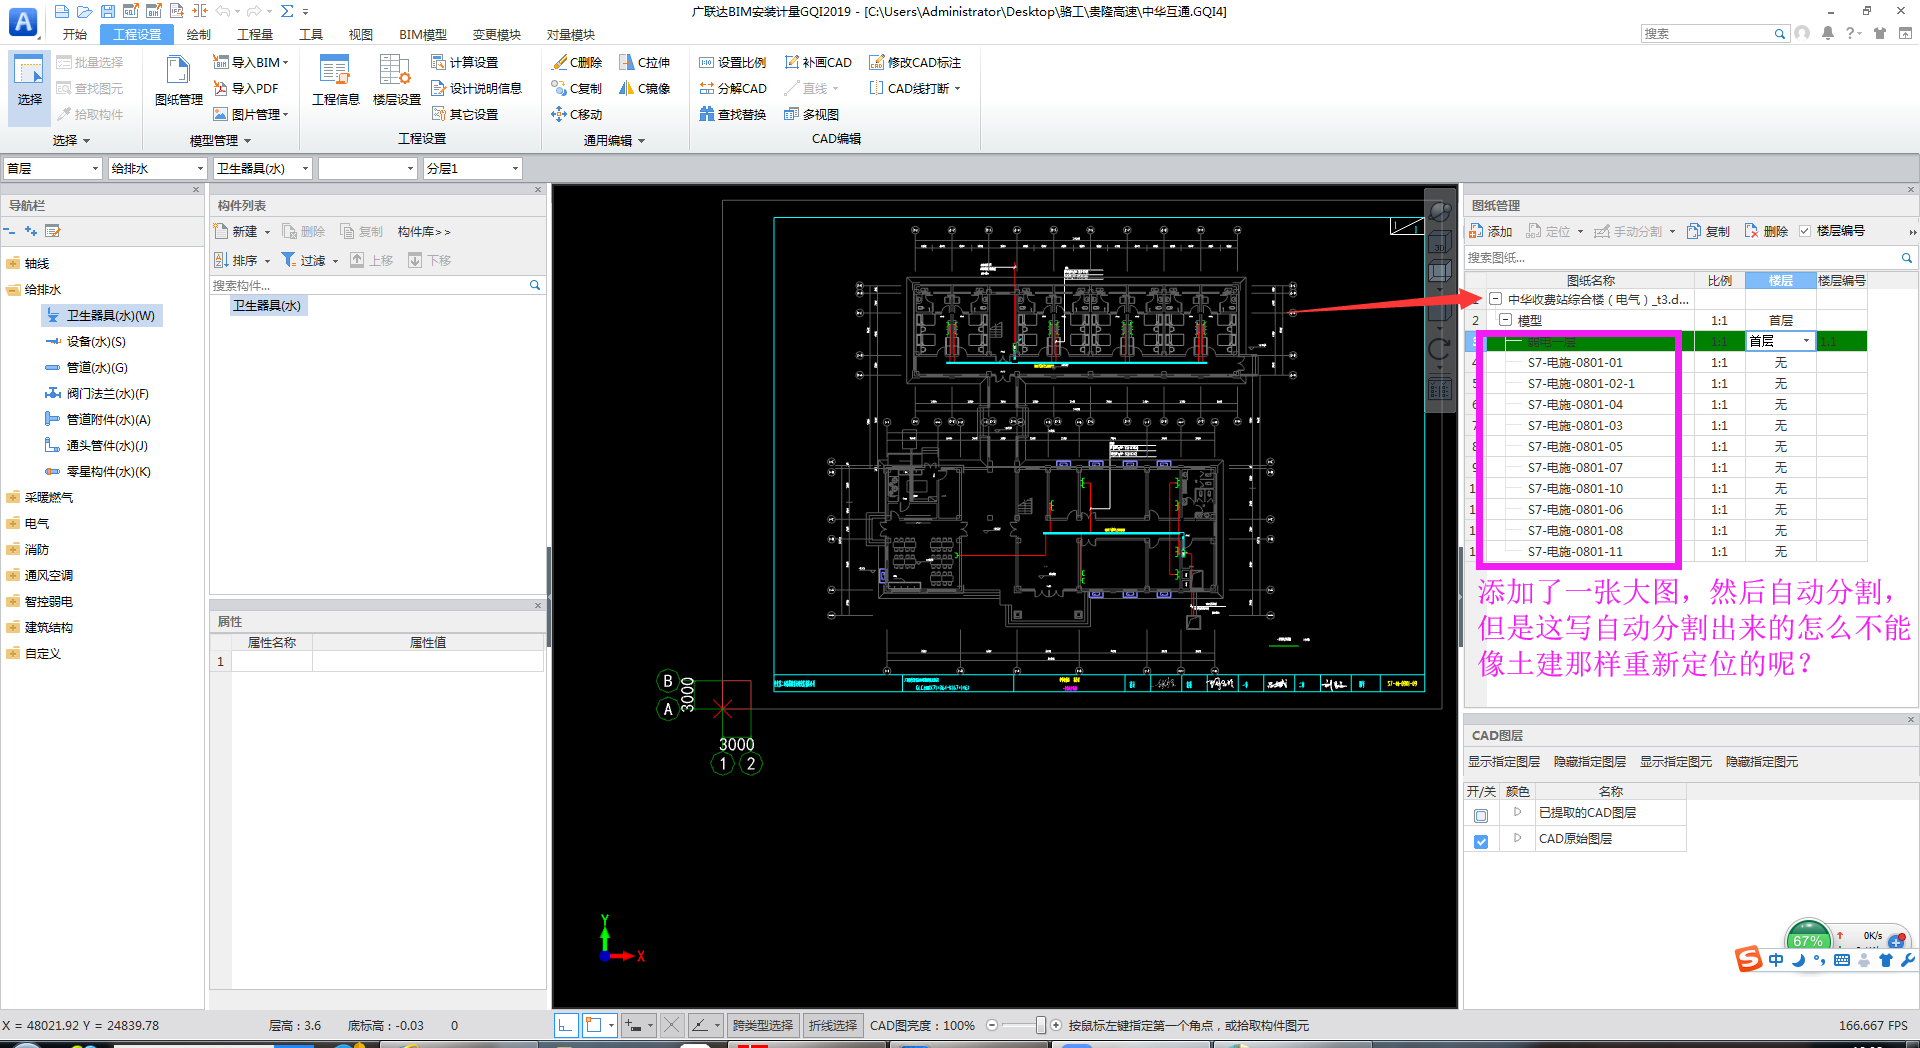
Task: Toggle 已提取的CAD图层 checkbox
Action: point(1481,816)
